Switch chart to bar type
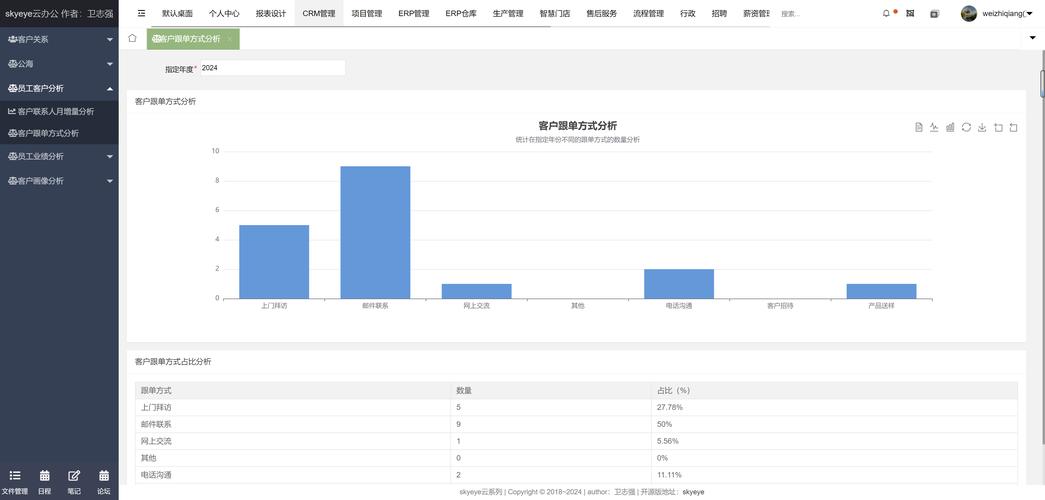The width and height of the screenshot is (1045, 500). tap(950, 127)
